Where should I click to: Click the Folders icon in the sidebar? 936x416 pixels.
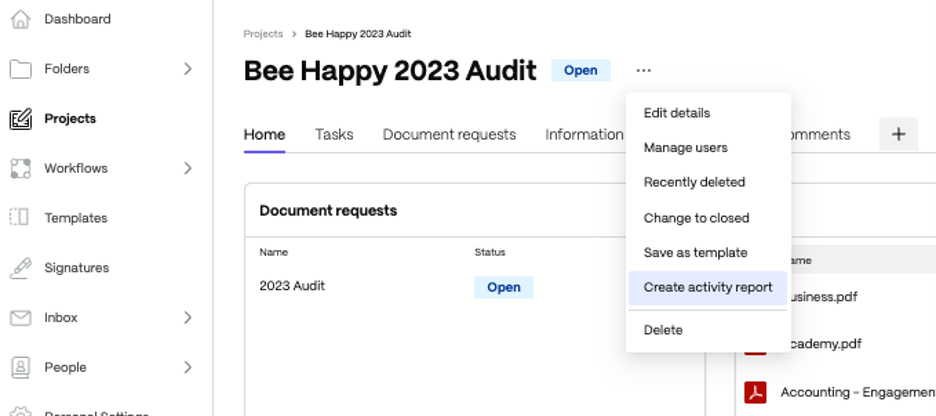coord(20,69)
